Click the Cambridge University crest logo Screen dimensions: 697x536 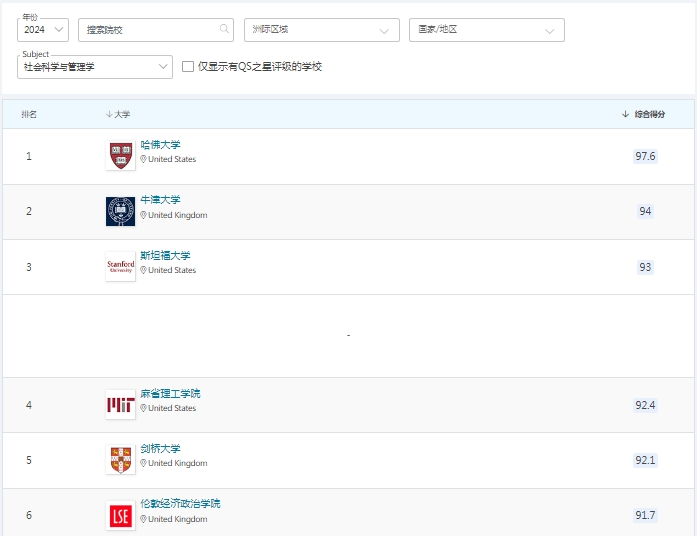point(120,460)
